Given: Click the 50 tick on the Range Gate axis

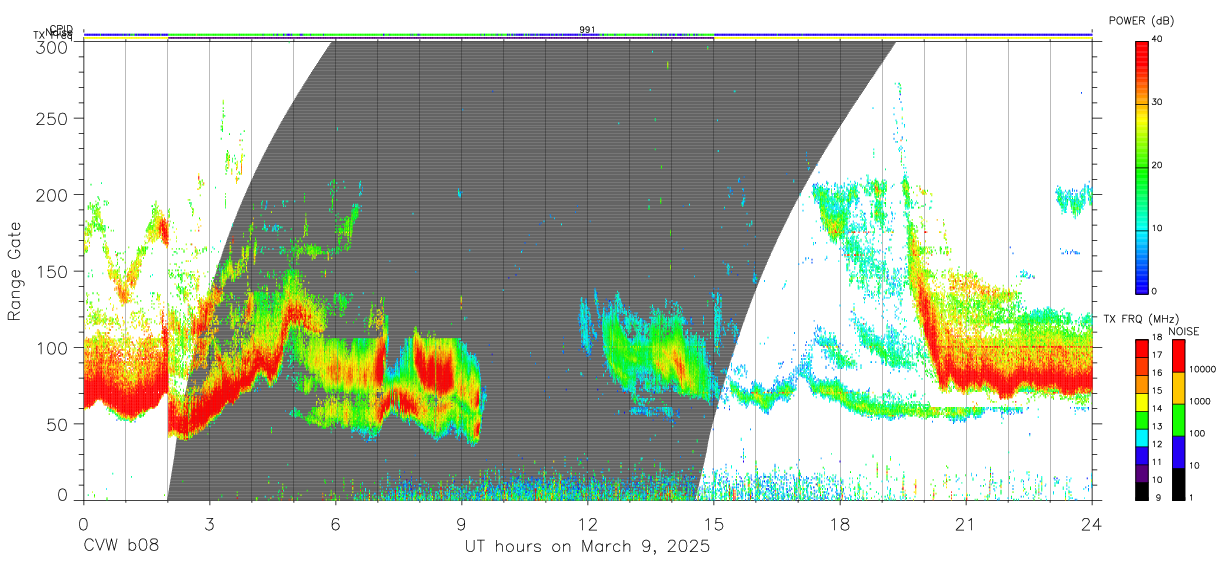Looking at the screenshot, I should [x=58, y=424].
